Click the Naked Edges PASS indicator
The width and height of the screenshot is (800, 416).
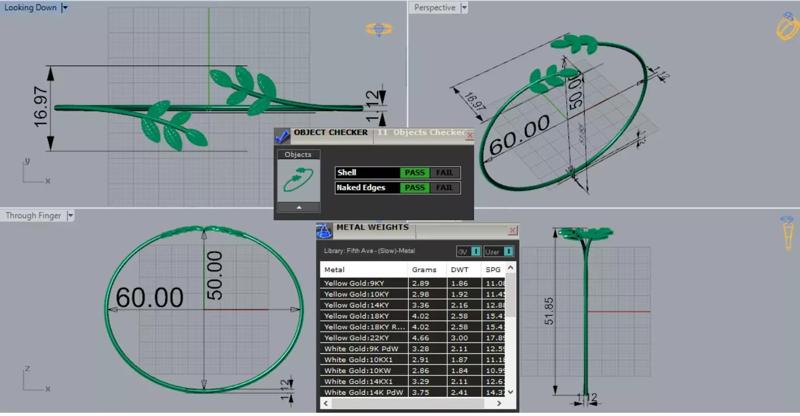click(414, 188)
